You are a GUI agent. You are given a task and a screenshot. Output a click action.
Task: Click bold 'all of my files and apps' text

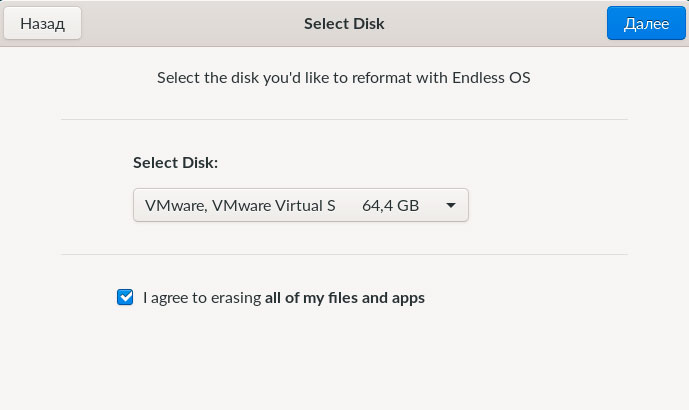pos(345,297)
